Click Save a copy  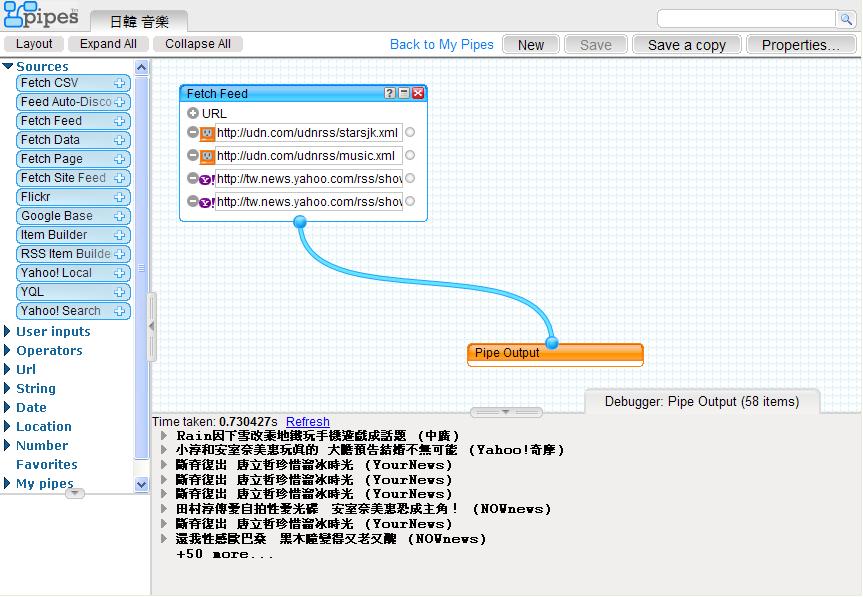click(687, 45)
